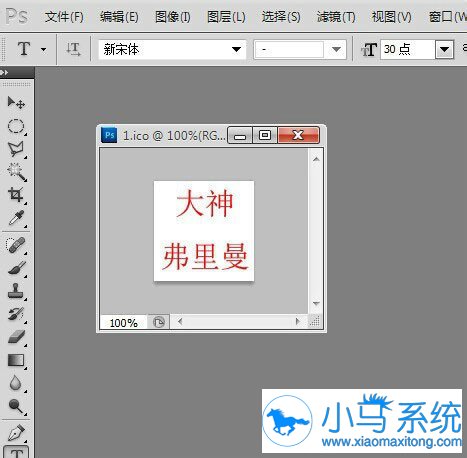Click the vertical scrollbar down arrow
This screenshot has height=458, width=467.
[x=316, y=303]
